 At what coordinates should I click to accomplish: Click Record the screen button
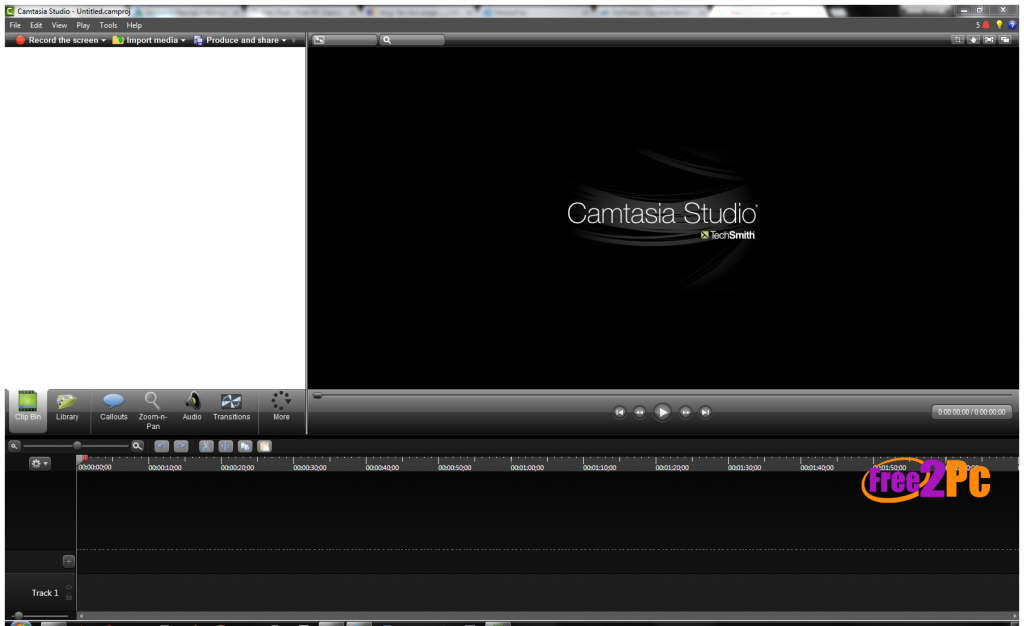[57, 40]
